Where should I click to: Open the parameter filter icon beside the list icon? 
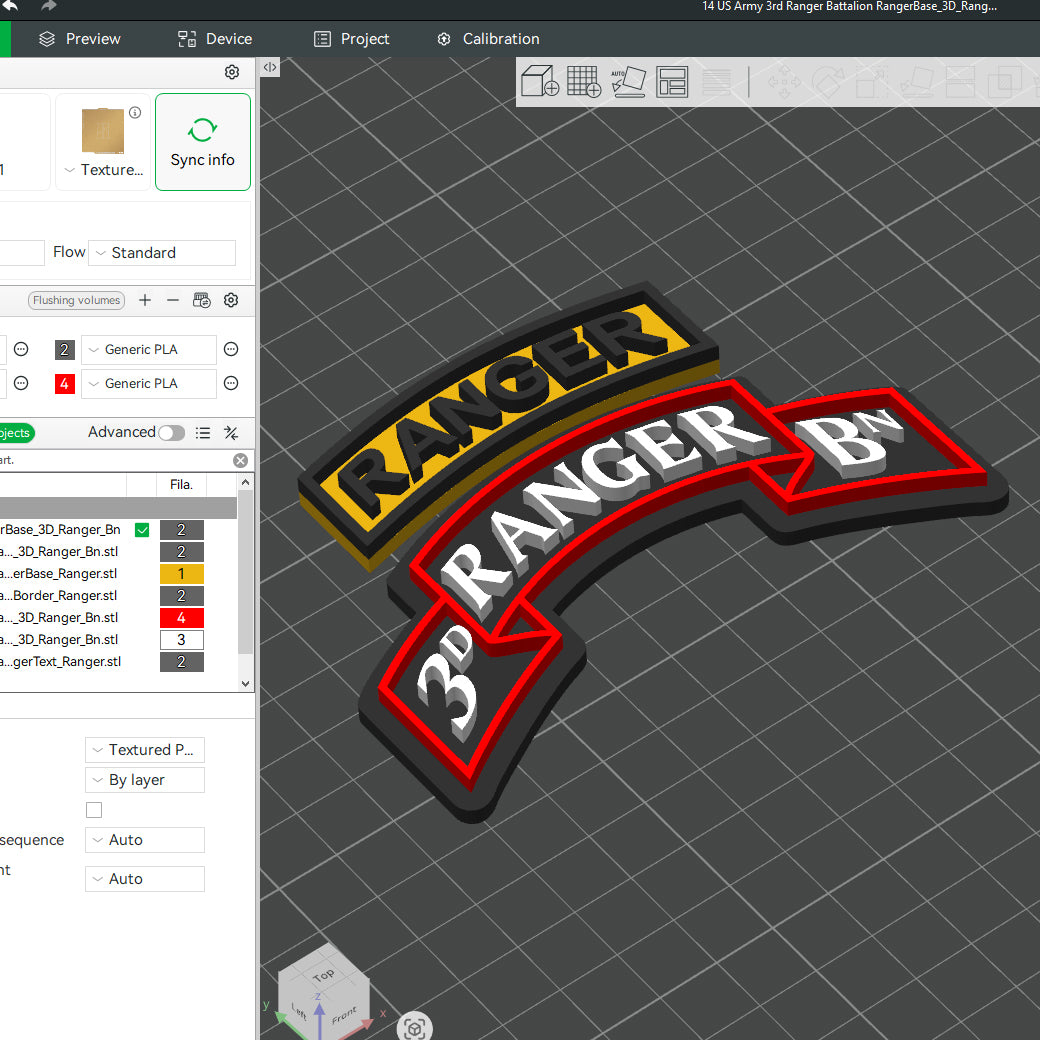pyautogui.click(x=230, y=432)
